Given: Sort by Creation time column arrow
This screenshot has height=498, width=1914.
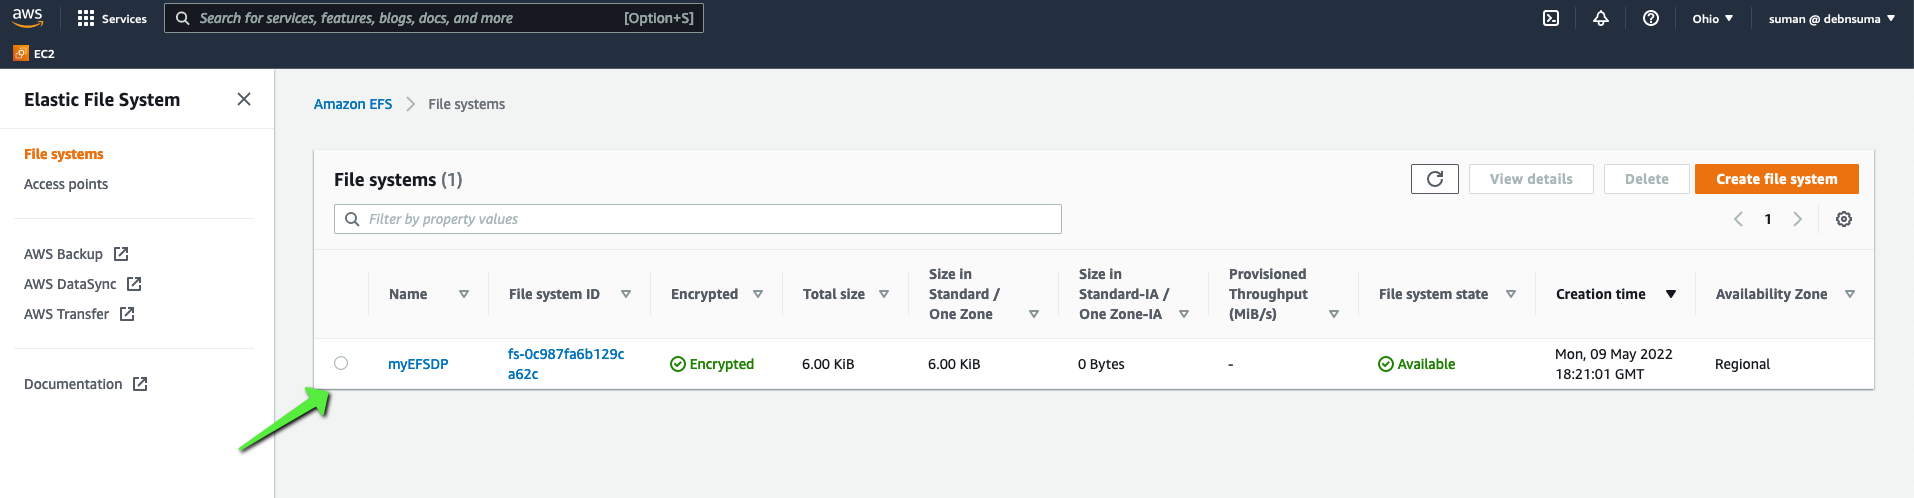Looking at the screenshot, I should tap(1671, 294).
